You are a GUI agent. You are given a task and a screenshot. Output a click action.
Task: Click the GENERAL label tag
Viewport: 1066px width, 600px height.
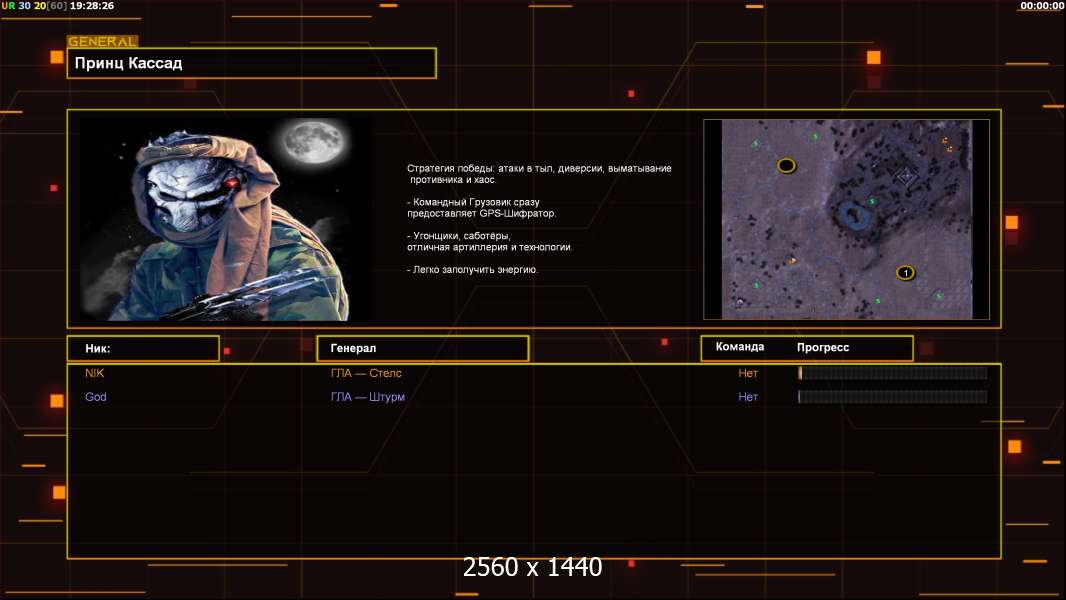point(103,41)
